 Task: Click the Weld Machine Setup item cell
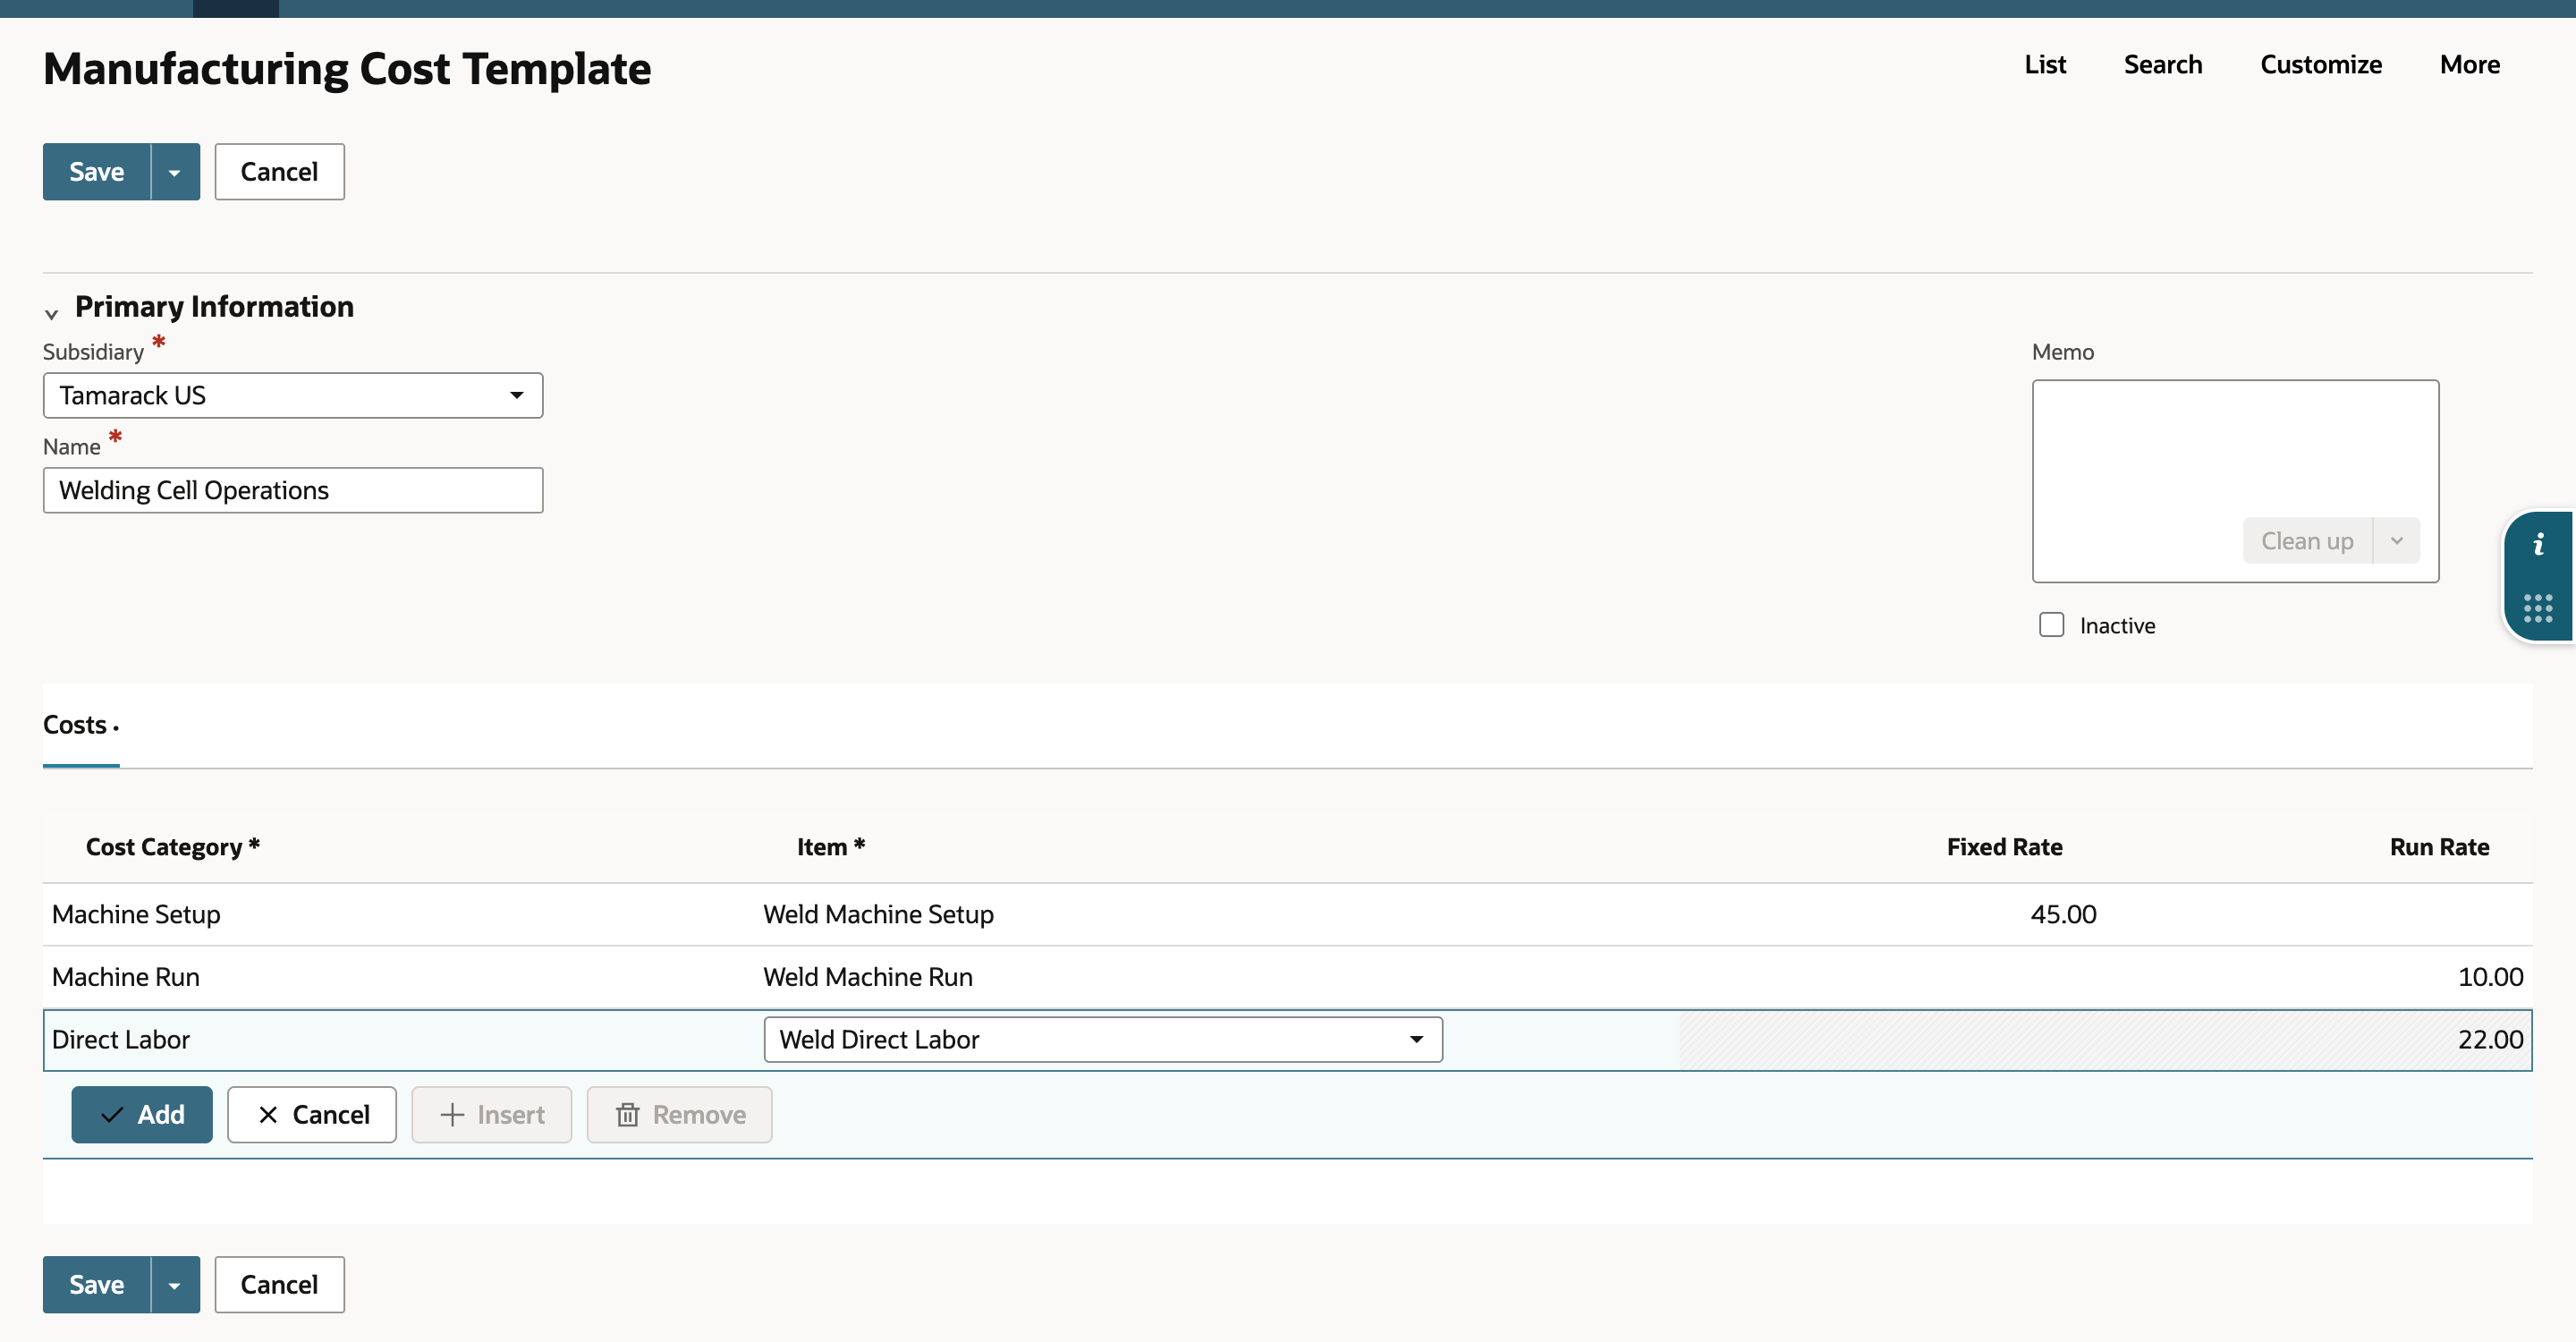click(x=878, y=915)
